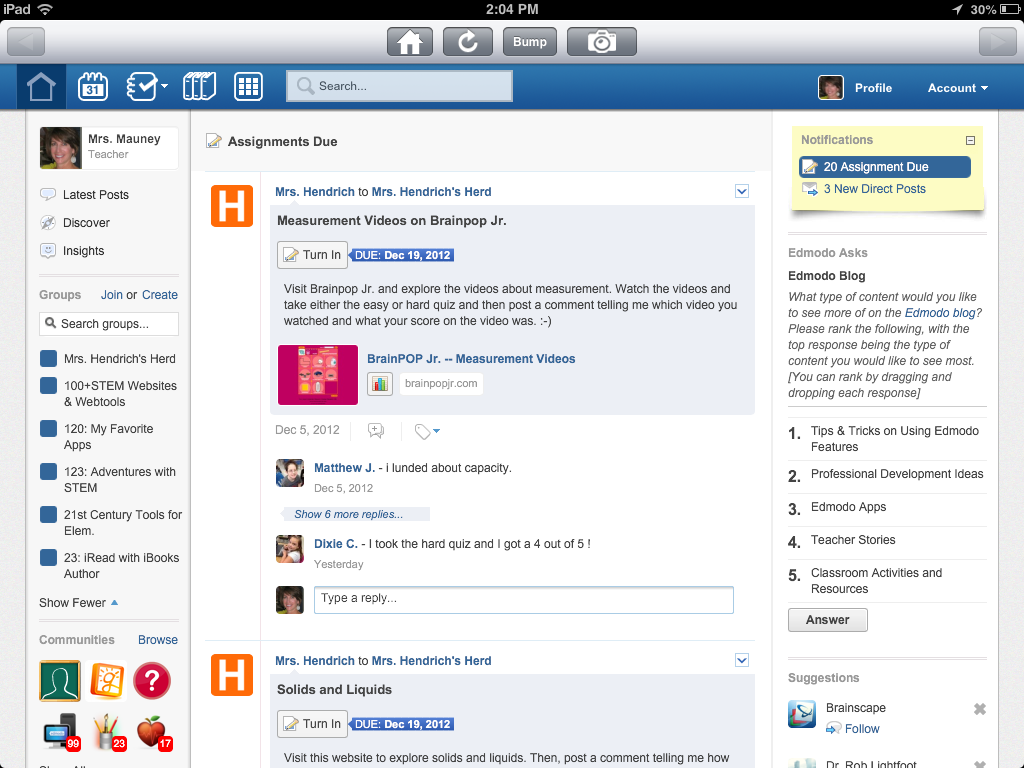The image size is (1024, 768).
Task: Expand the Measurement Videos post options arrow
Action: [x=742, y=191]
